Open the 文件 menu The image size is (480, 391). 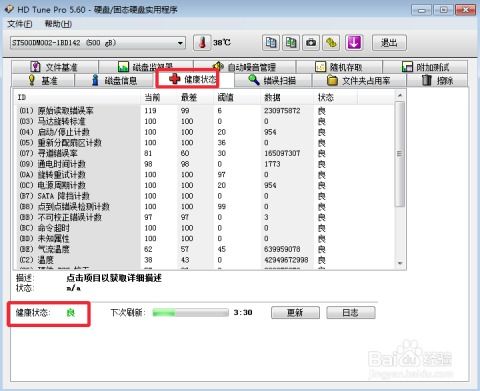click(x=20, y=24)
